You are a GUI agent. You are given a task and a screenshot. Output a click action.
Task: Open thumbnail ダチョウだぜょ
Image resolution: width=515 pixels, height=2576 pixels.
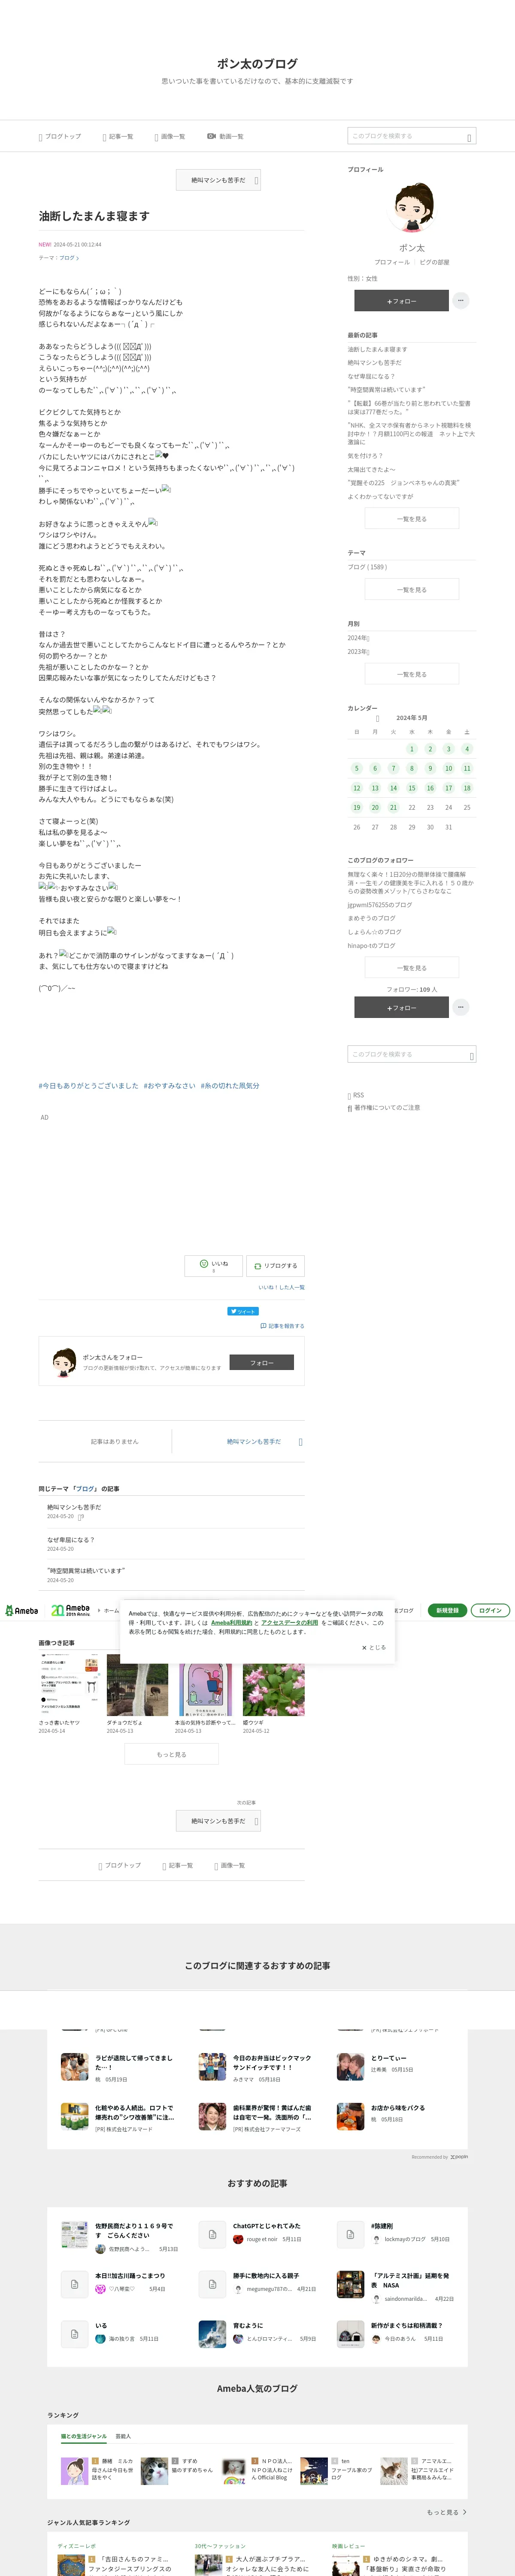[136, 1685]
